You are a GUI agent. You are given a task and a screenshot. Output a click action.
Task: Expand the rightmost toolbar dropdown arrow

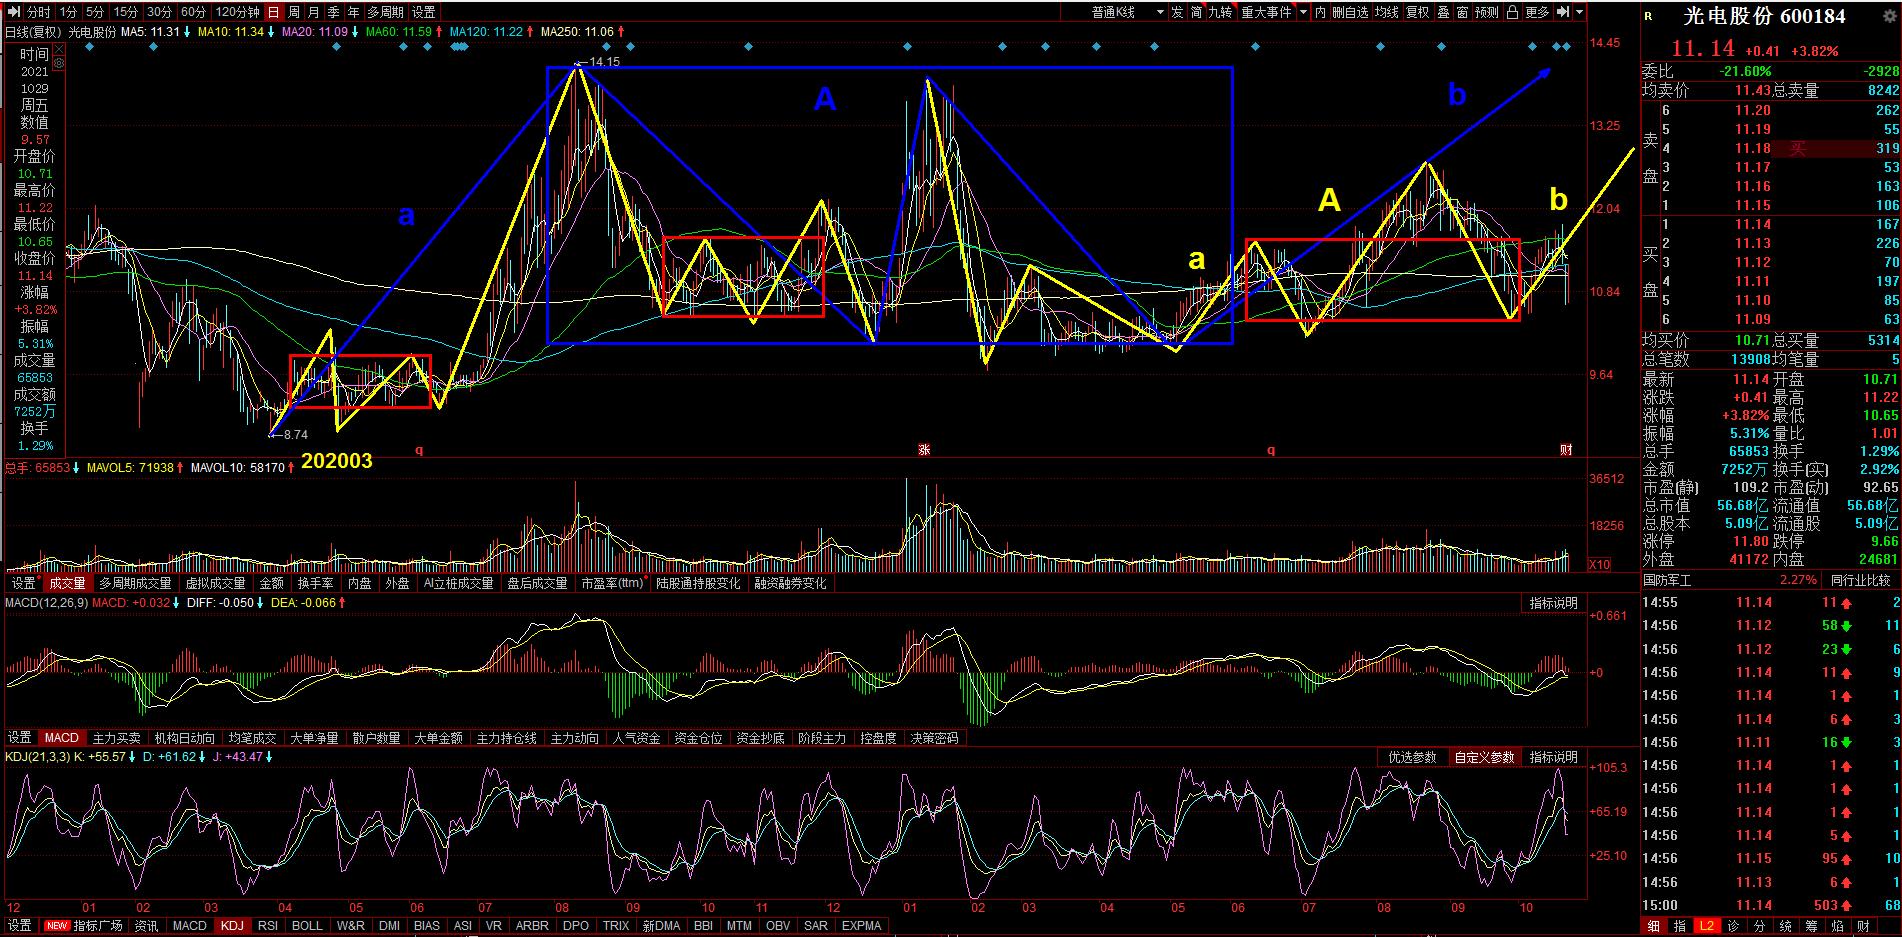[x=1580, y=12]
